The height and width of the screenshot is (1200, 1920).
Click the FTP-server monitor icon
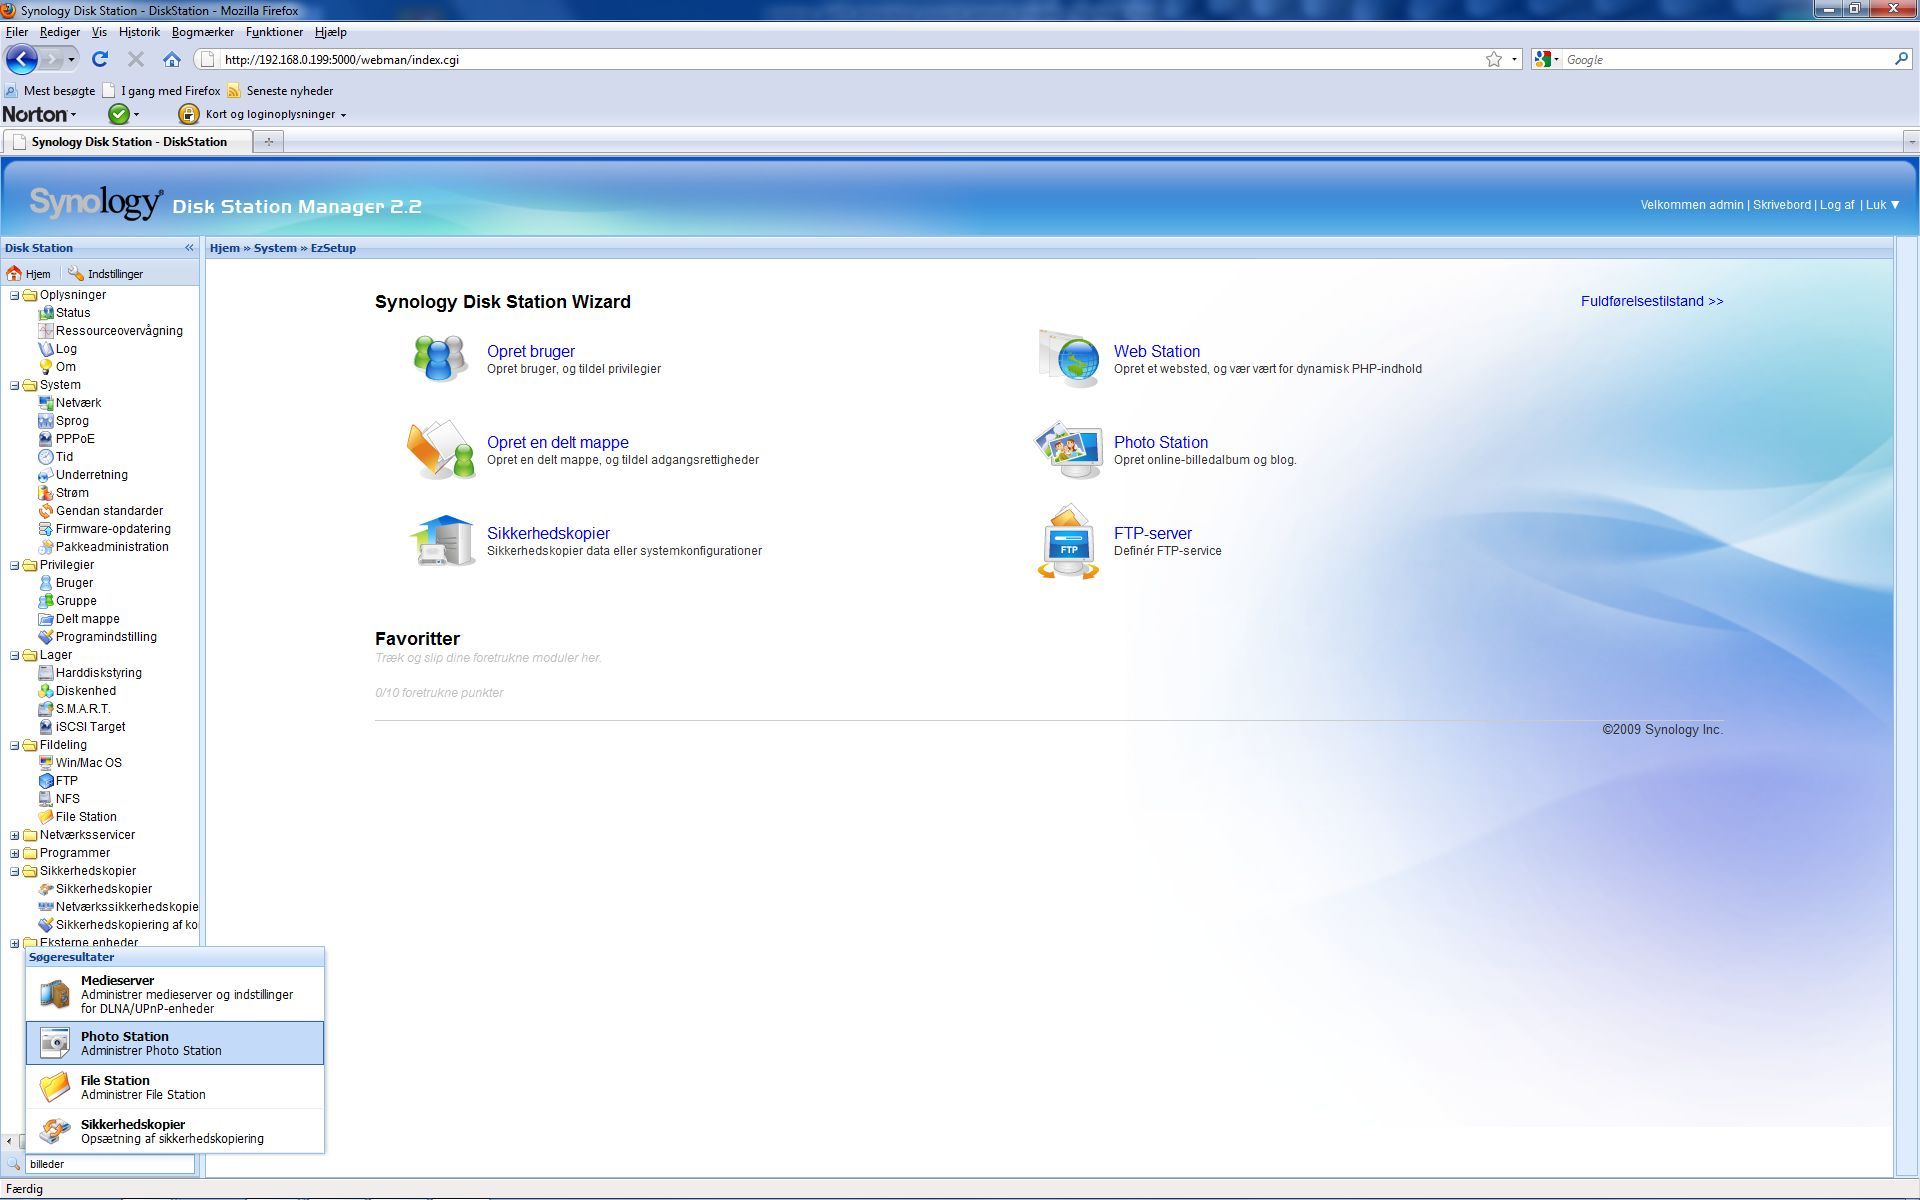(1068, 541)
